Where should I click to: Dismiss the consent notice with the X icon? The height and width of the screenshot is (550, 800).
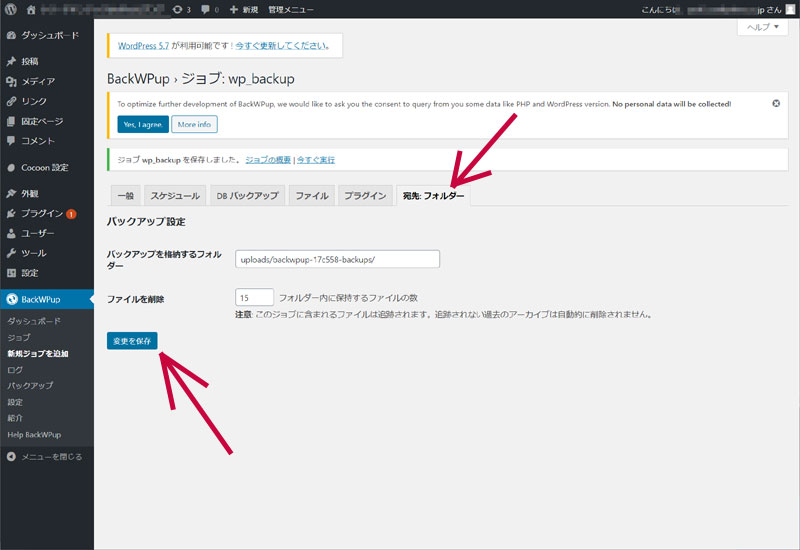776,104
